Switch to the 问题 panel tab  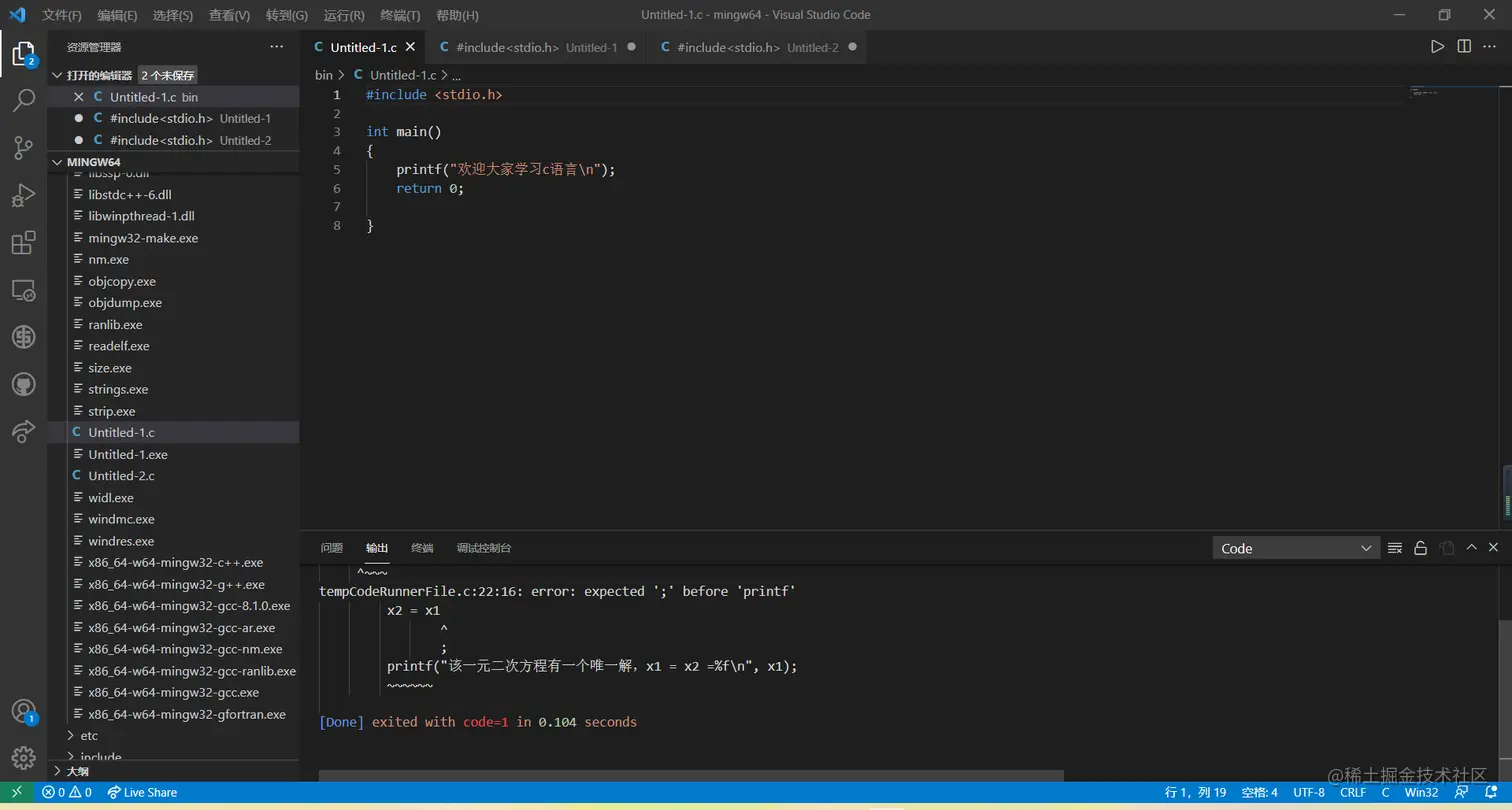point(332,548)
